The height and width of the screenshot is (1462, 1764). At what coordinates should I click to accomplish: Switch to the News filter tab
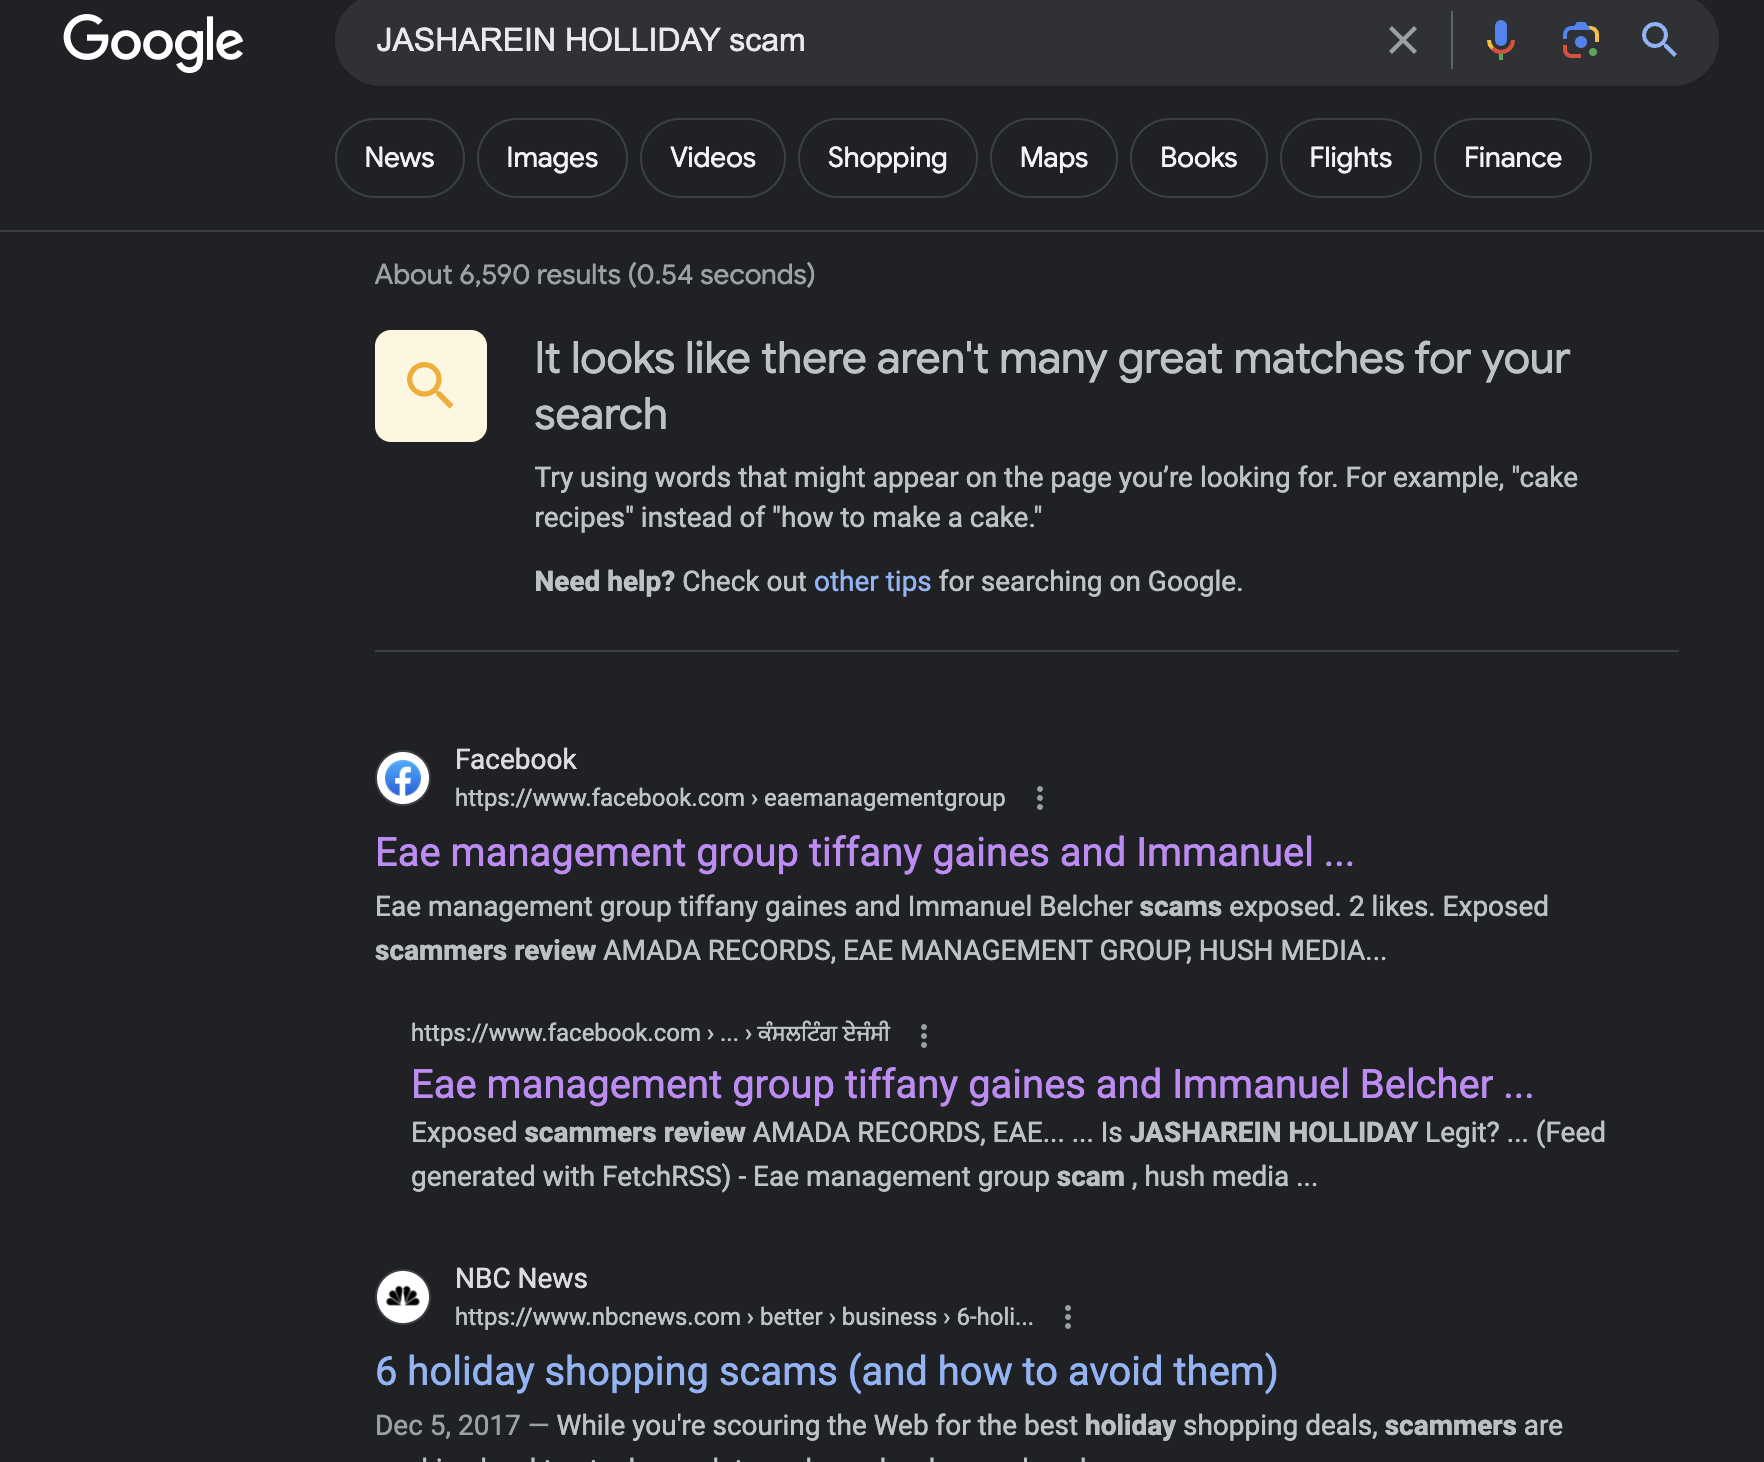point(399,158)
